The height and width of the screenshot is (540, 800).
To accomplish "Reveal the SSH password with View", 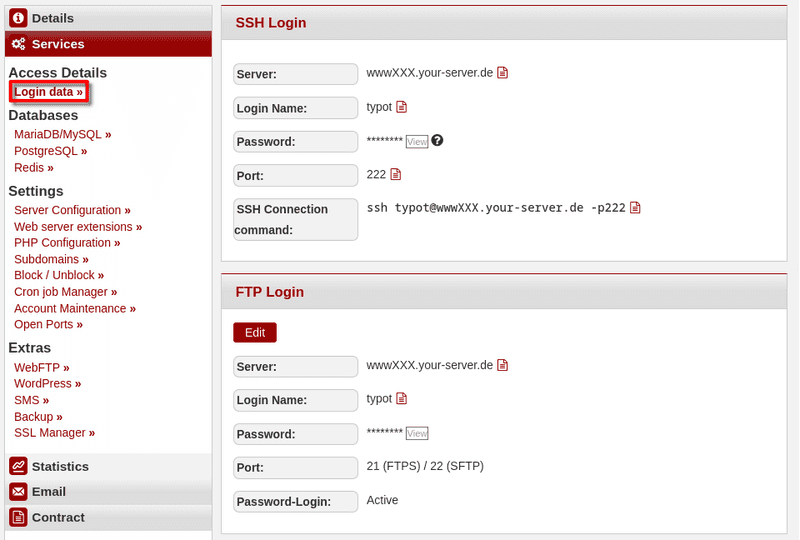I will pos(417,142).
